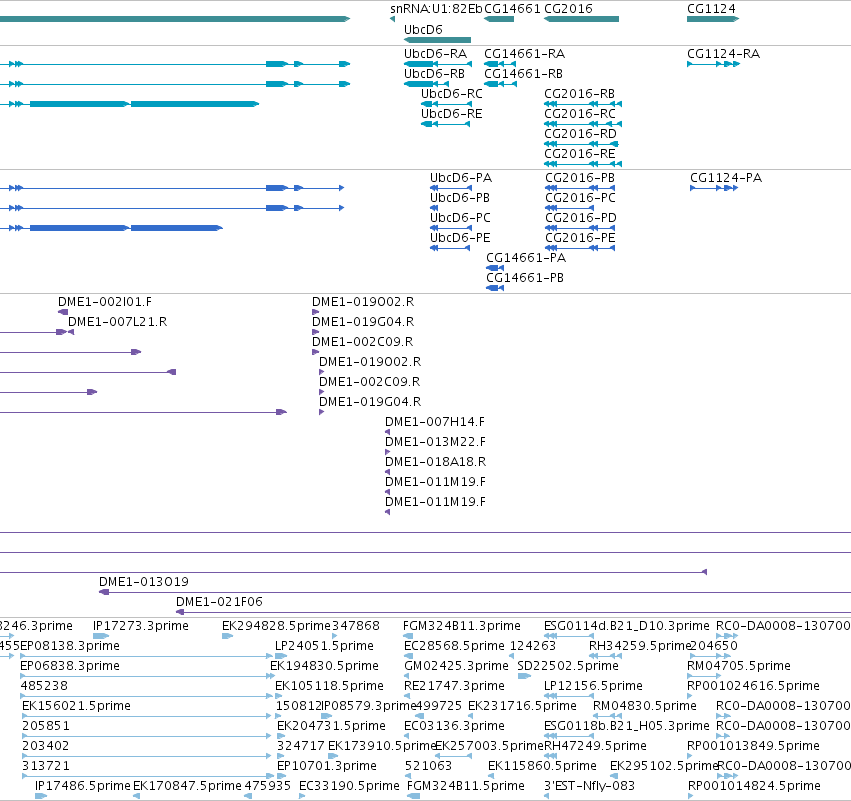The image size is (851, 801).
Task: Select BAC end DME1-013M22.F
Action: [x=435, y=442]
